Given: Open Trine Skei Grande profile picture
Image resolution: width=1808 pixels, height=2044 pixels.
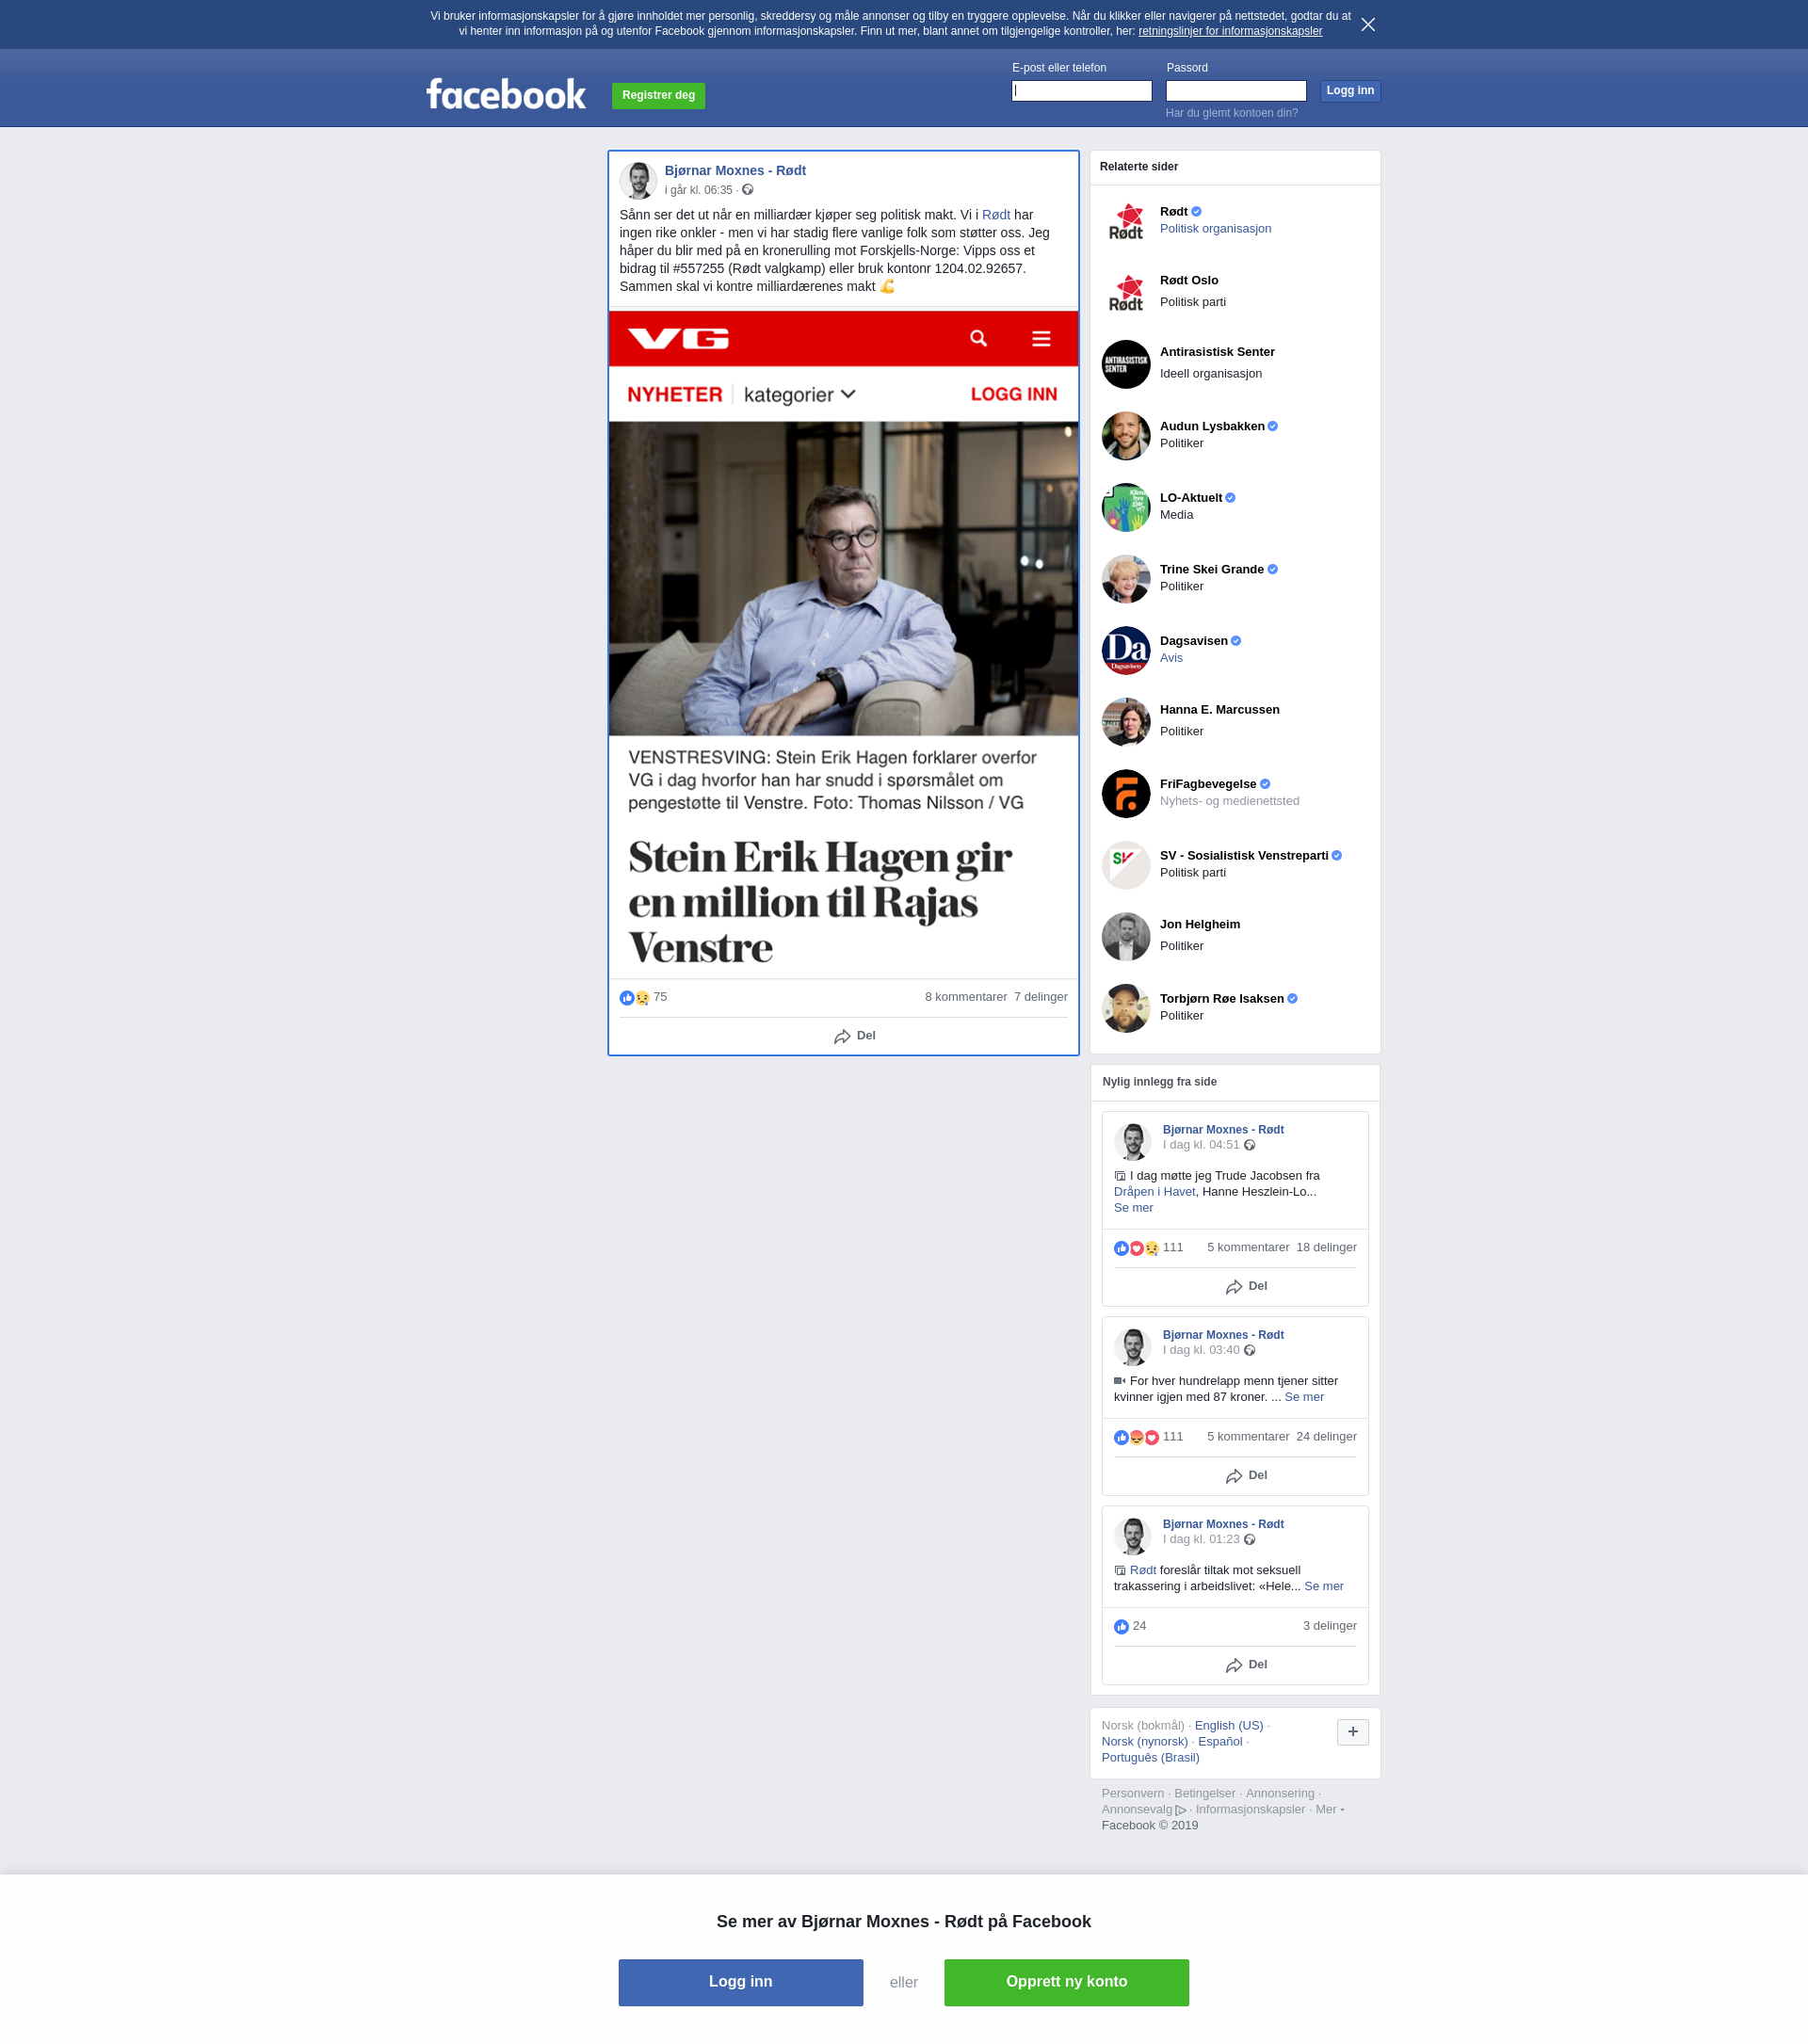Looking at the screenshot, I should click(1126, 579).
